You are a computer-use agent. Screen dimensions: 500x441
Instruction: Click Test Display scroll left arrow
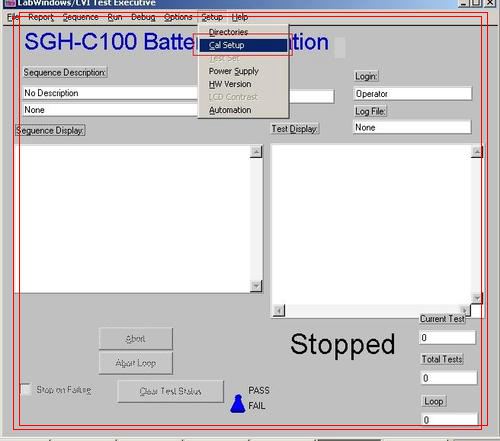tap(279, 310)
